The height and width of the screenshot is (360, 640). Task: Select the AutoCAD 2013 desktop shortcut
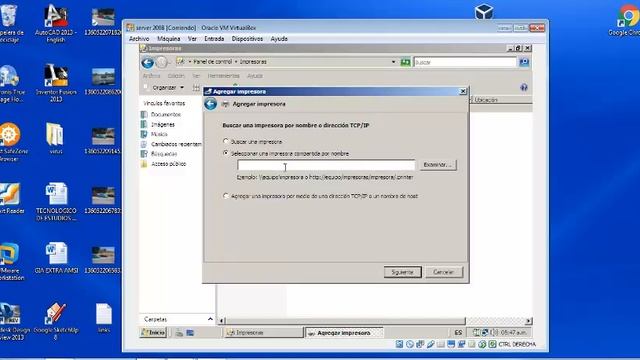point(56,23)
